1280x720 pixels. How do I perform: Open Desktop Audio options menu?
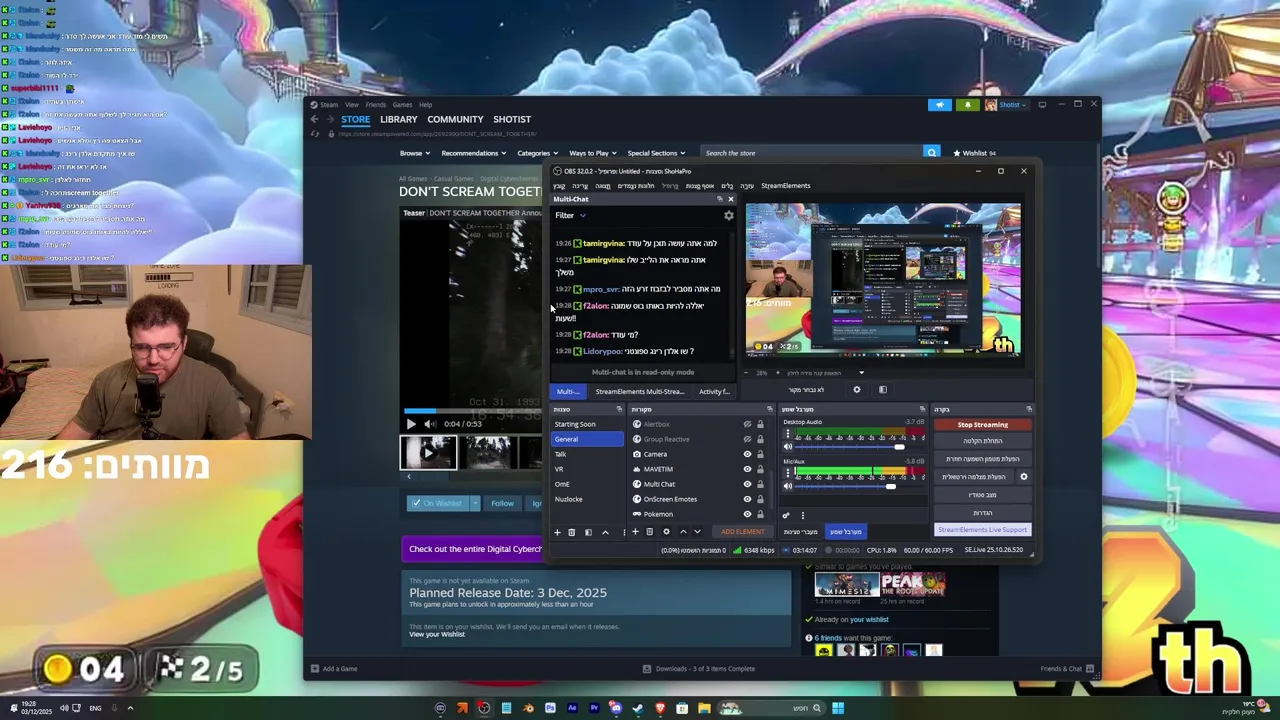(788, 433)
